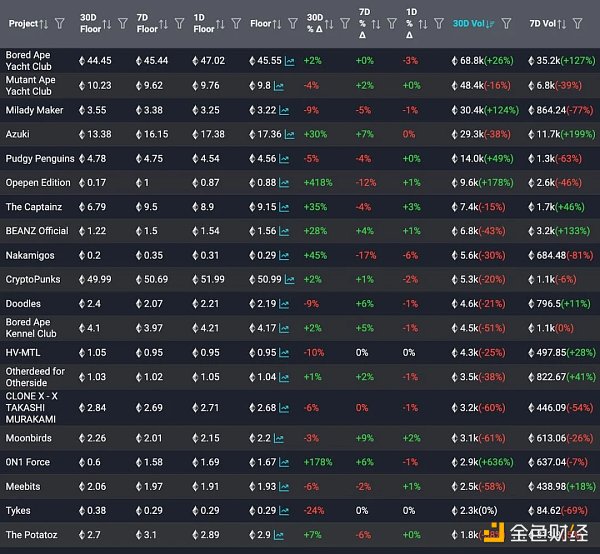
Task: Open floor chart for Bored Ape Yacht Club
Action: click(x=290, y=61)
